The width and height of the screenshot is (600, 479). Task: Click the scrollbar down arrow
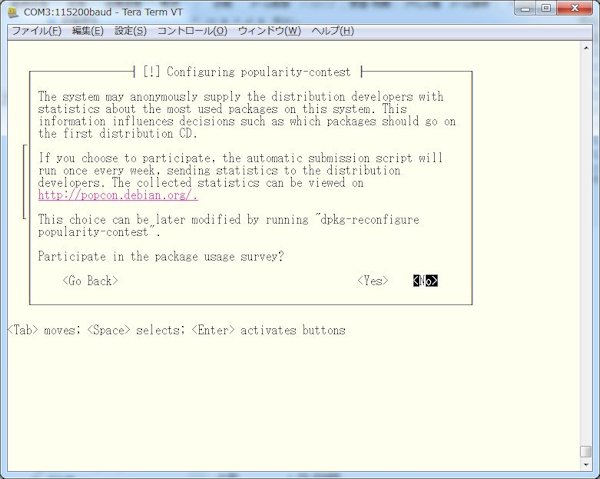(586, 465)
